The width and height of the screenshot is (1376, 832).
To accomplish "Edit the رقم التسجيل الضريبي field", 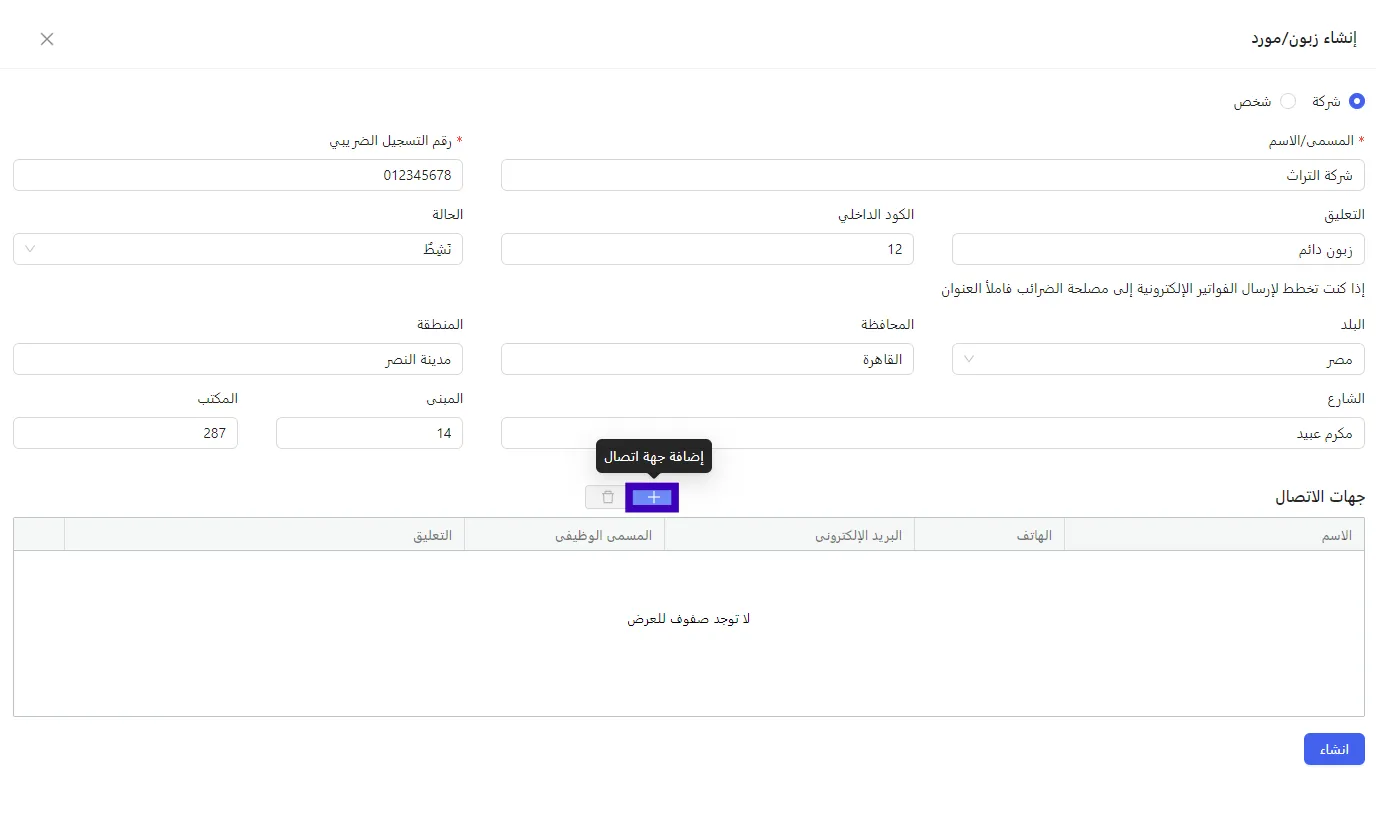I will (238, 175).
